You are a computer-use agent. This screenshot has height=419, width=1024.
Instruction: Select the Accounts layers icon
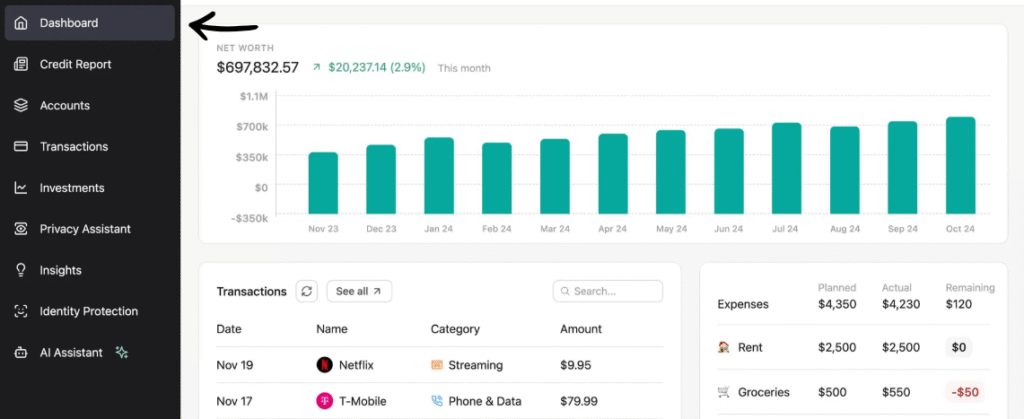[21, 105]
